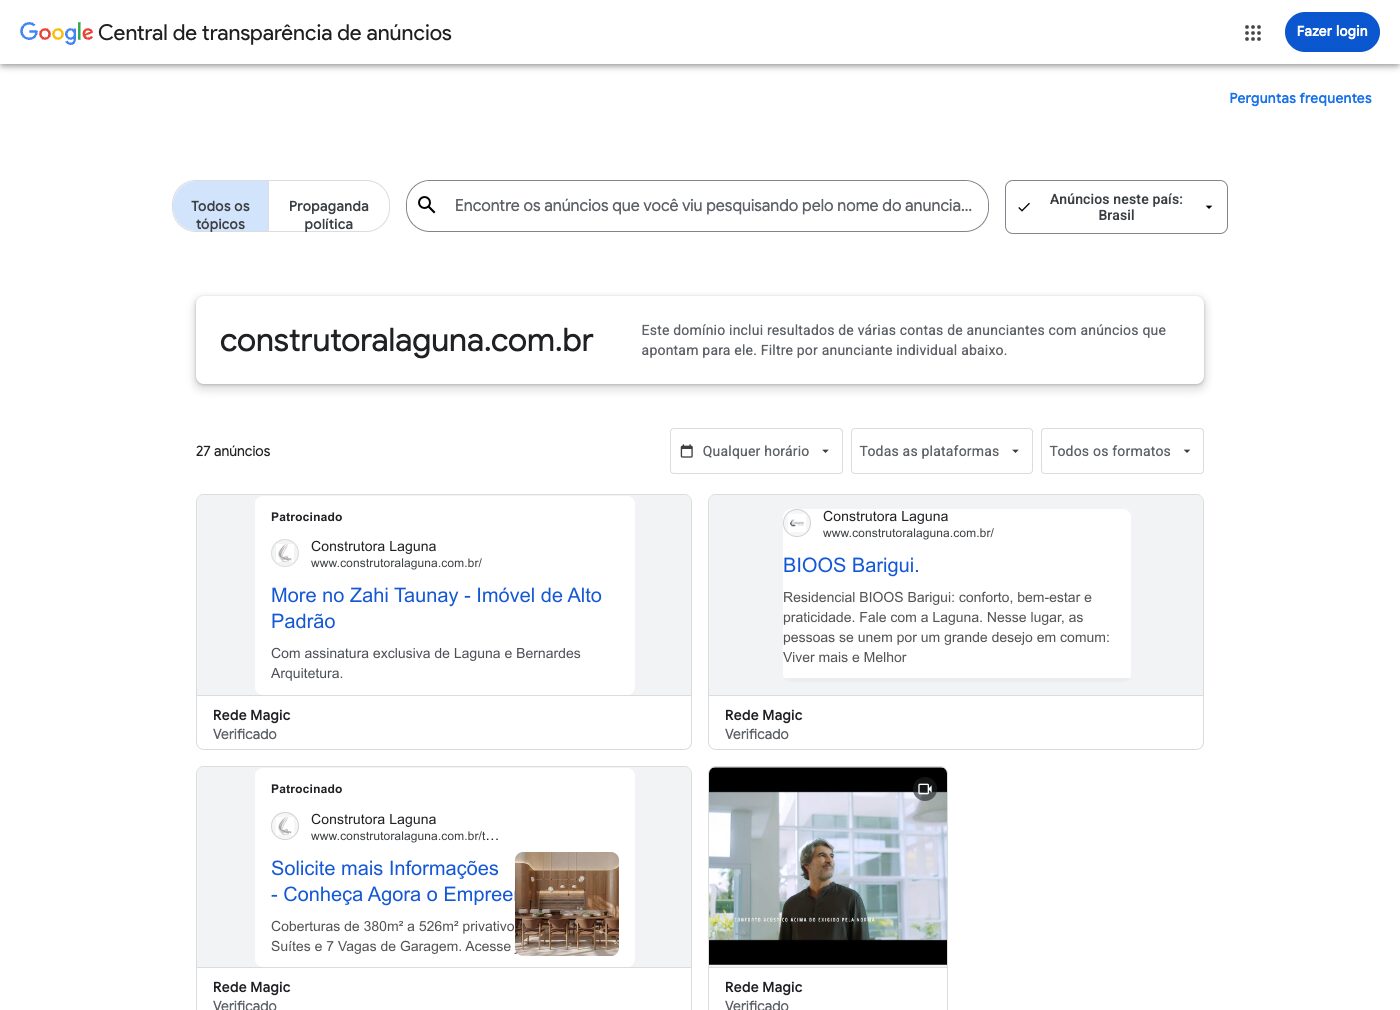
Task: Open the Todas as plataformas dropdown
Action: pos(941,451)
